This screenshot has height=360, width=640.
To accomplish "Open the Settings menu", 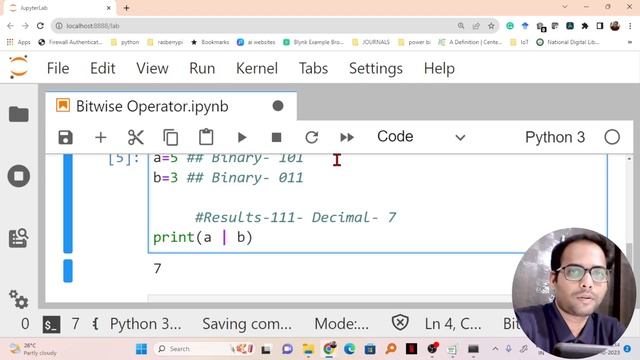I will [x=376, y=68].
